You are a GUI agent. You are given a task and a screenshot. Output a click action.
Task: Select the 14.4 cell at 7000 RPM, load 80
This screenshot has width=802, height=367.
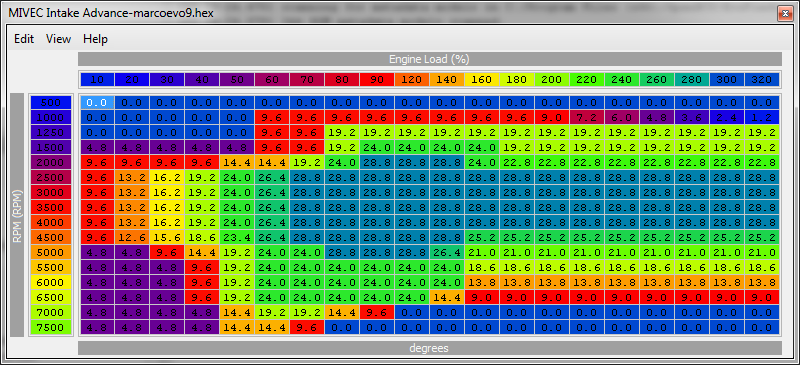click(x=342, y=313)
